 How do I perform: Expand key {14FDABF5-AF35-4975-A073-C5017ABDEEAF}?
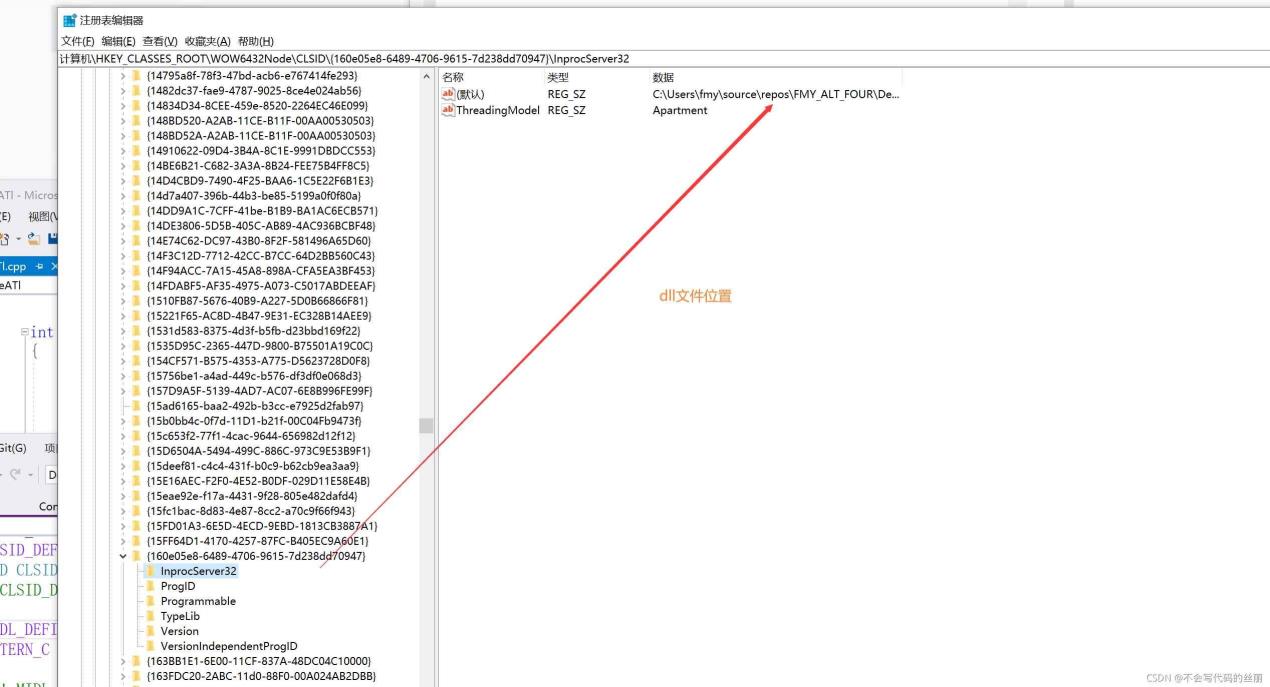click(123, 286)
